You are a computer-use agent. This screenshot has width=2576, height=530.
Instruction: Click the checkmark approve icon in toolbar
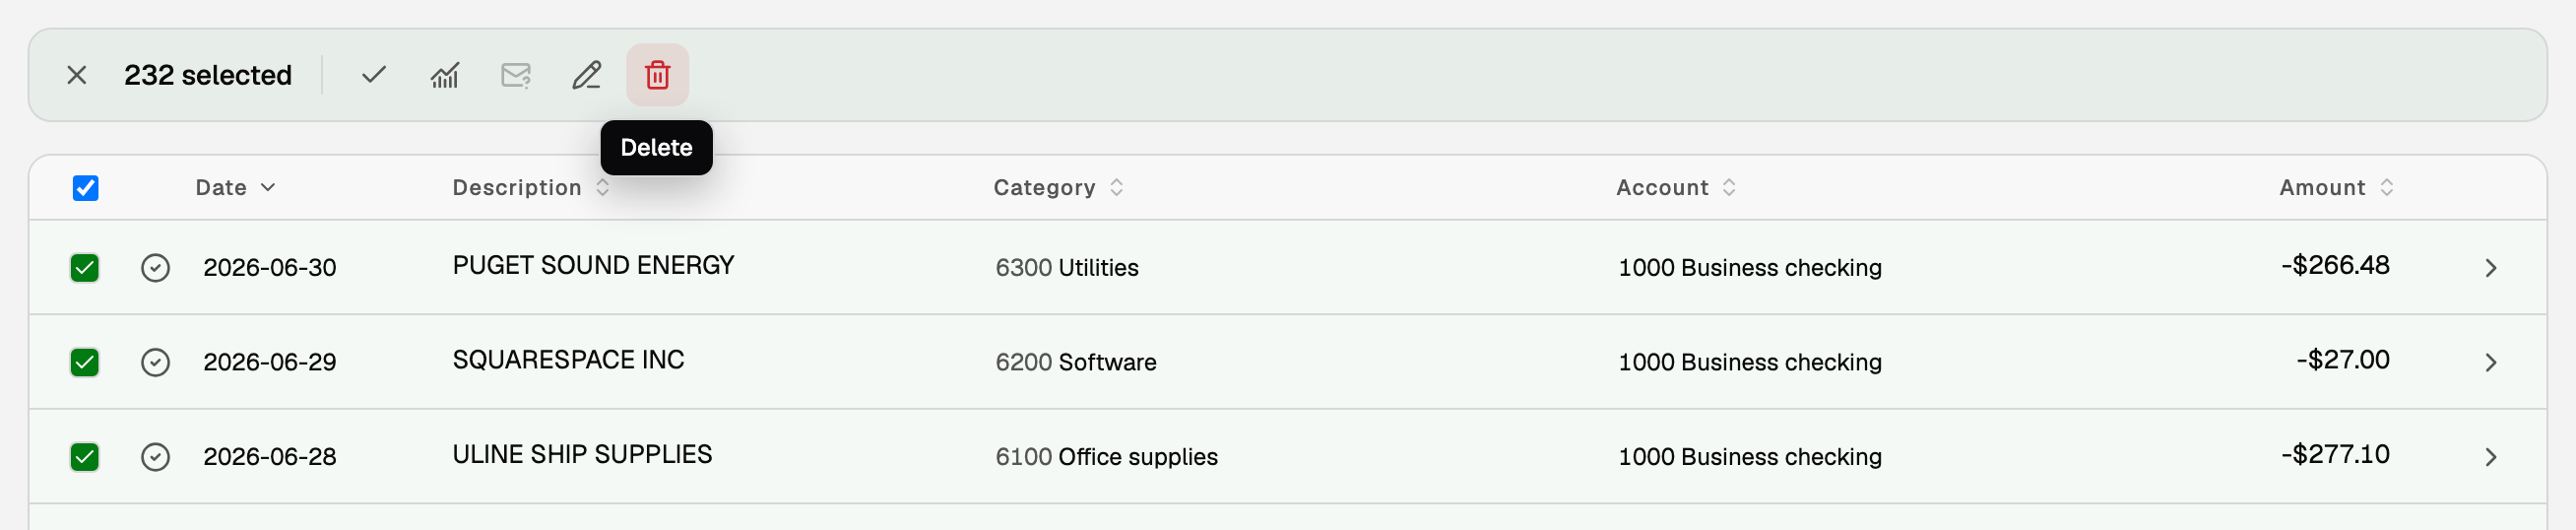[374, 75]
